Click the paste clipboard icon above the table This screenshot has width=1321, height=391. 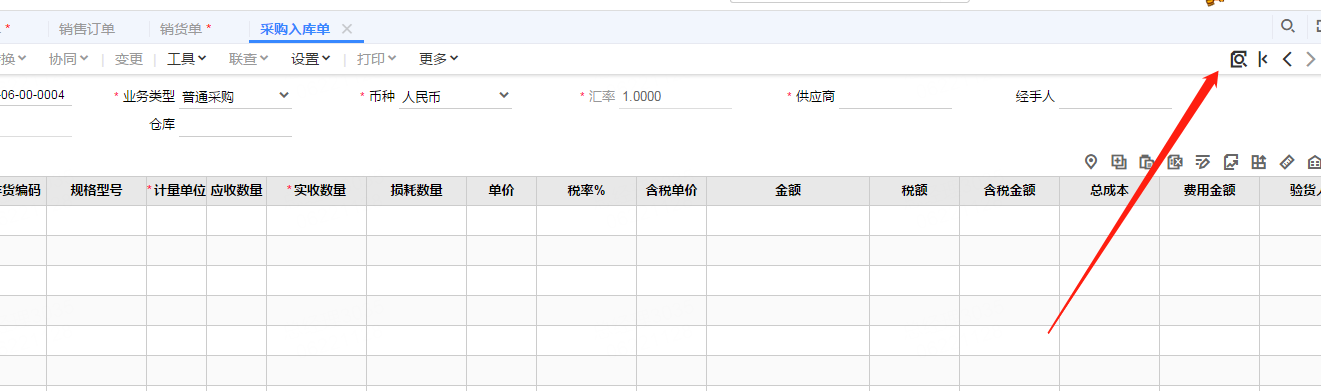pyautogui.click(x=1147, y=162)
